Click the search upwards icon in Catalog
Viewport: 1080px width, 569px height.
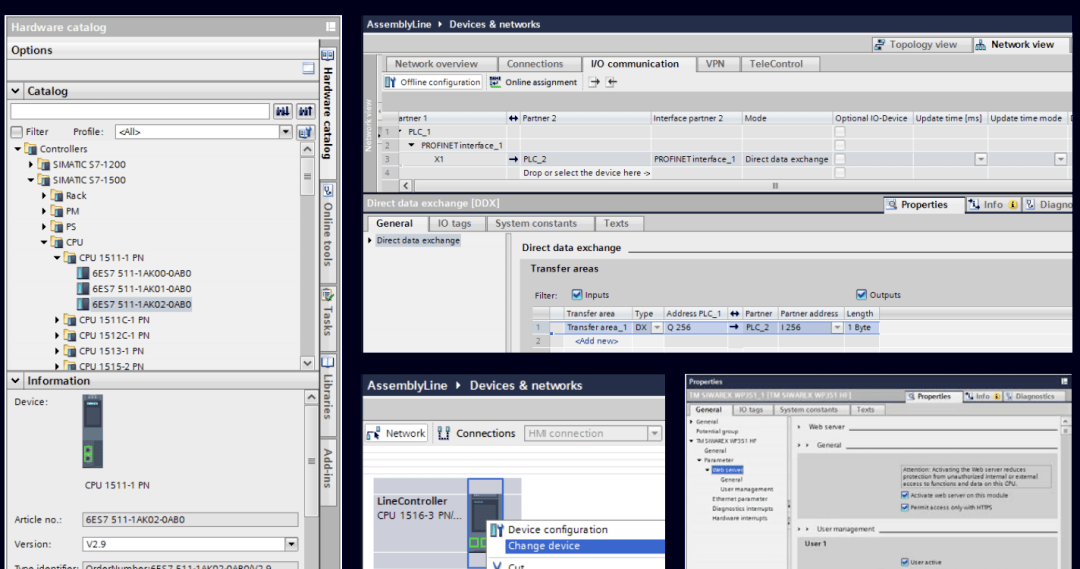click(305, 111)
